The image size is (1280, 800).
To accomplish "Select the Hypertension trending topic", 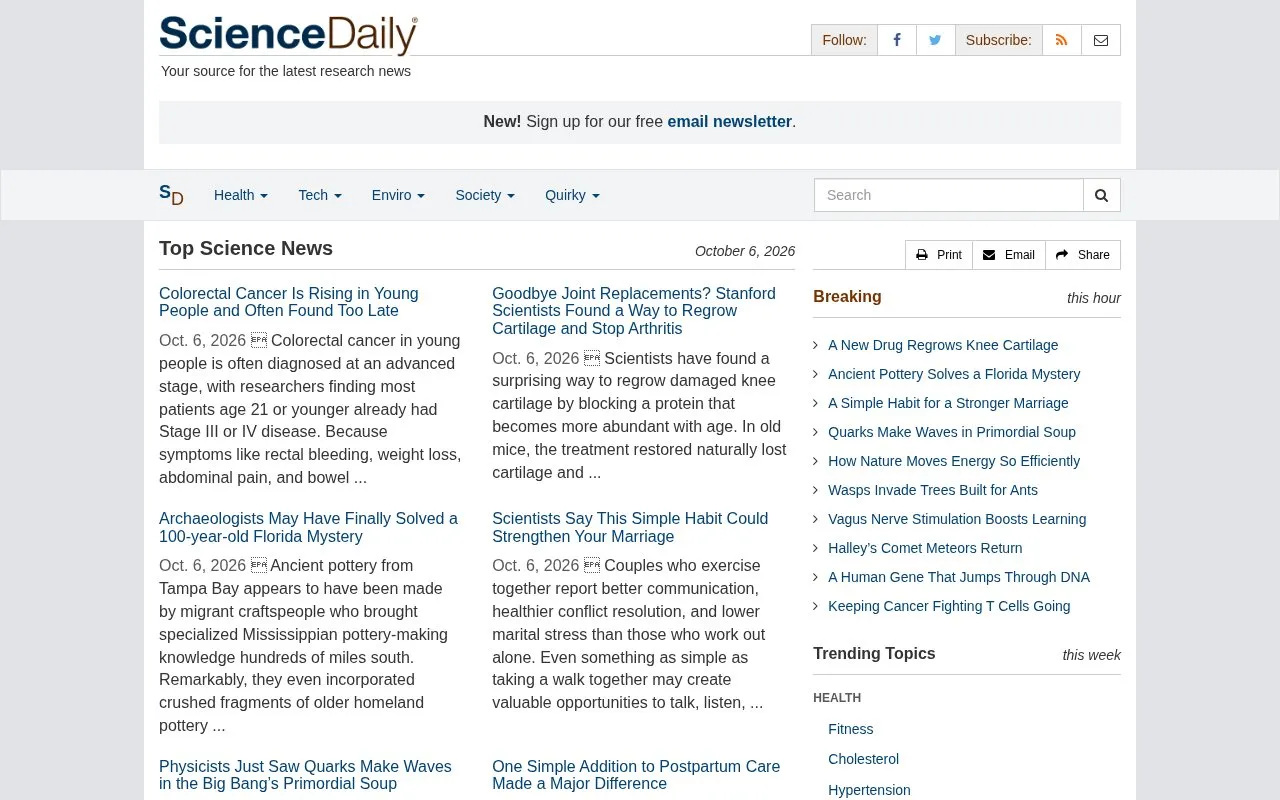I will coord(869,790).
